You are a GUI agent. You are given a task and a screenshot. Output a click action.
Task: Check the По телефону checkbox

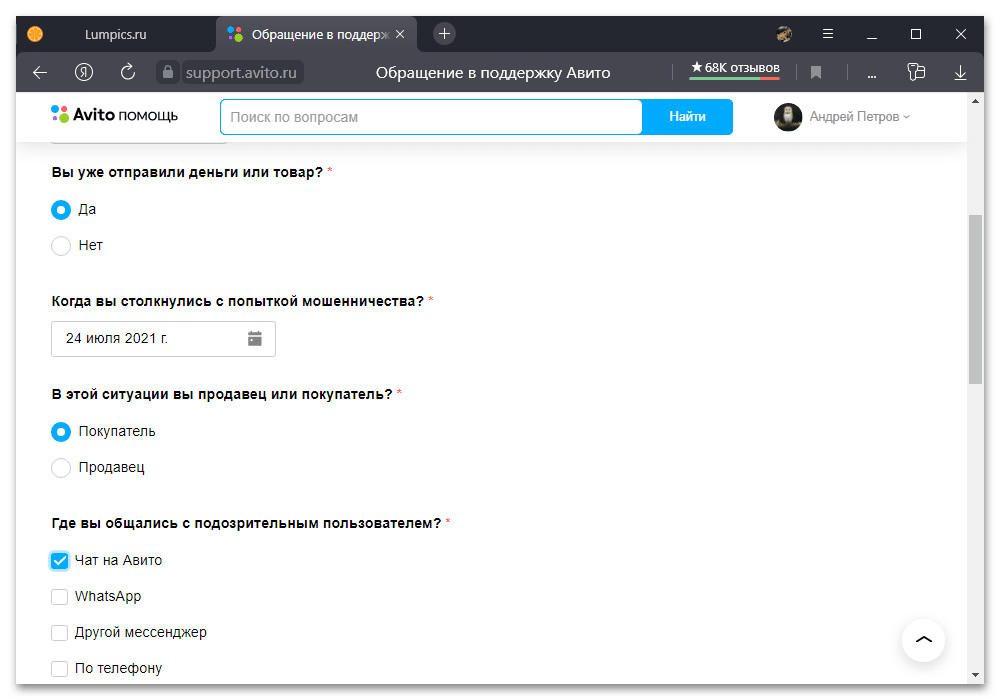click(59, 668)
